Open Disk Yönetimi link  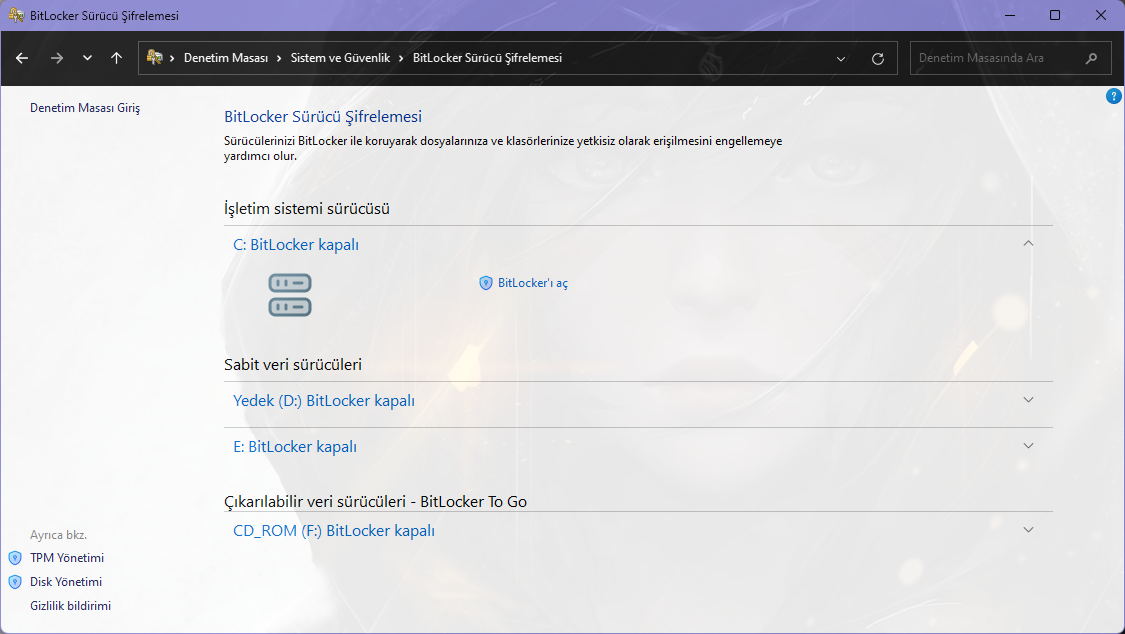[x=66, y=582]
